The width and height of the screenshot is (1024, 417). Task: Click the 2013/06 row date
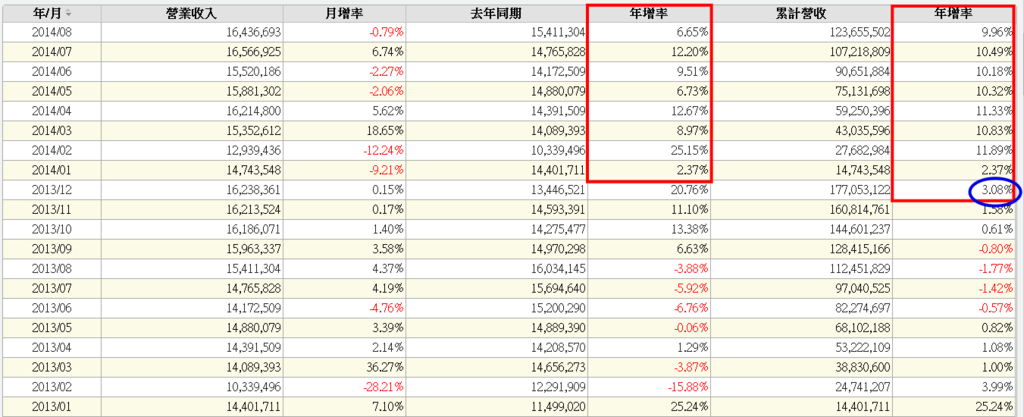[x=51, y=308]
